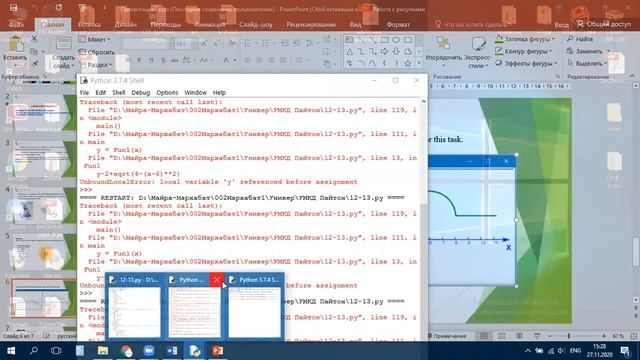Open the Help menu in Python Shell
Screen dimensions: 640x360
(219, 93)
